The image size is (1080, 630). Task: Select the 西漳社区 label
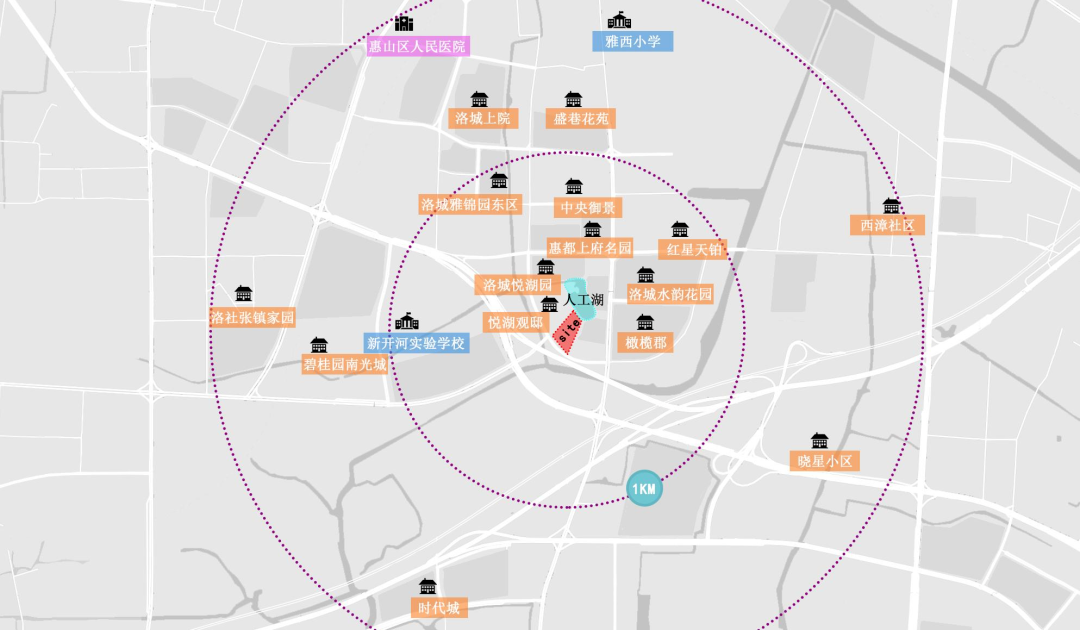point(887,225)
